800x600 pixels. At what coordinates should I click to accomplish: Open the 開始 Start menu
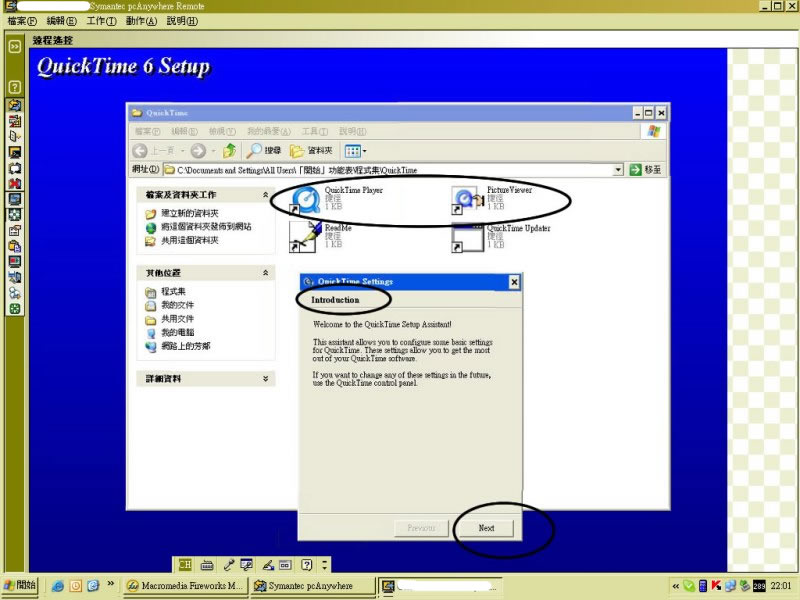click(x=19, y=586)
